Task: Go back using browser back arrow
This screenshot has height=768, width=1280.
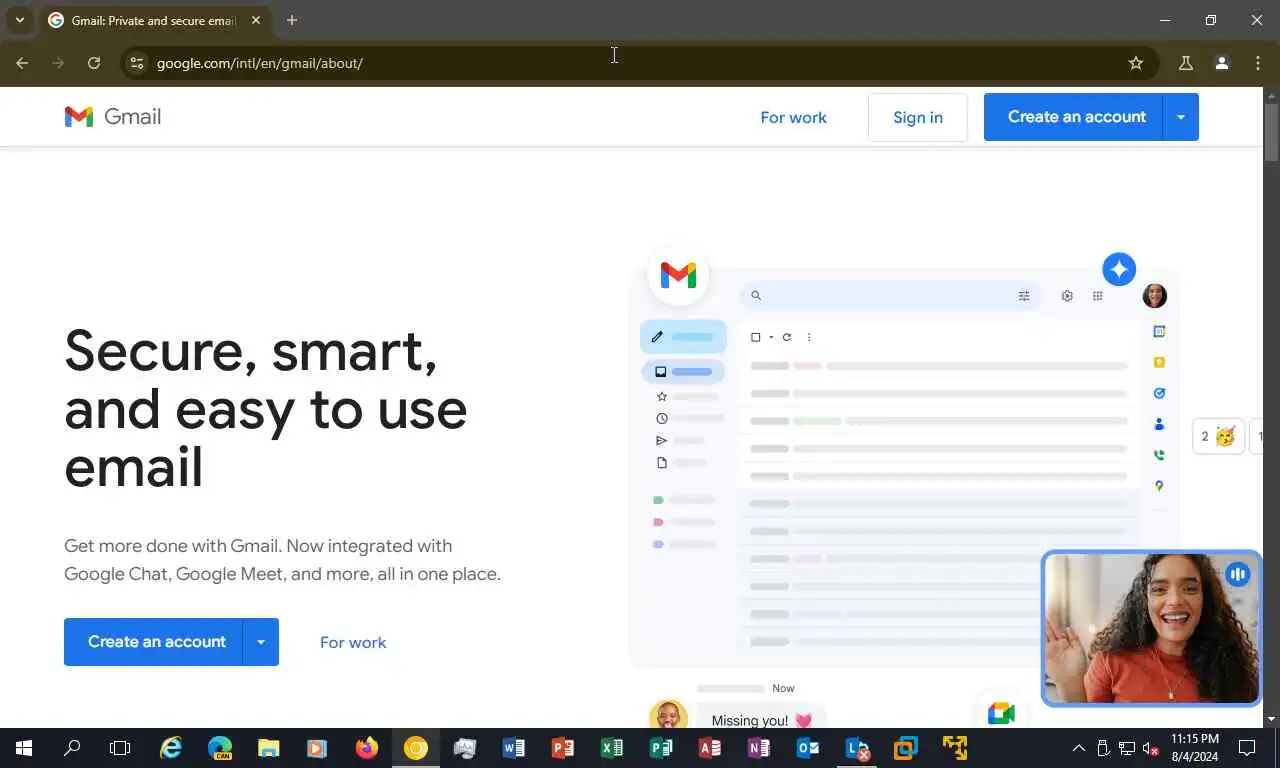Action: pos(22,63)
